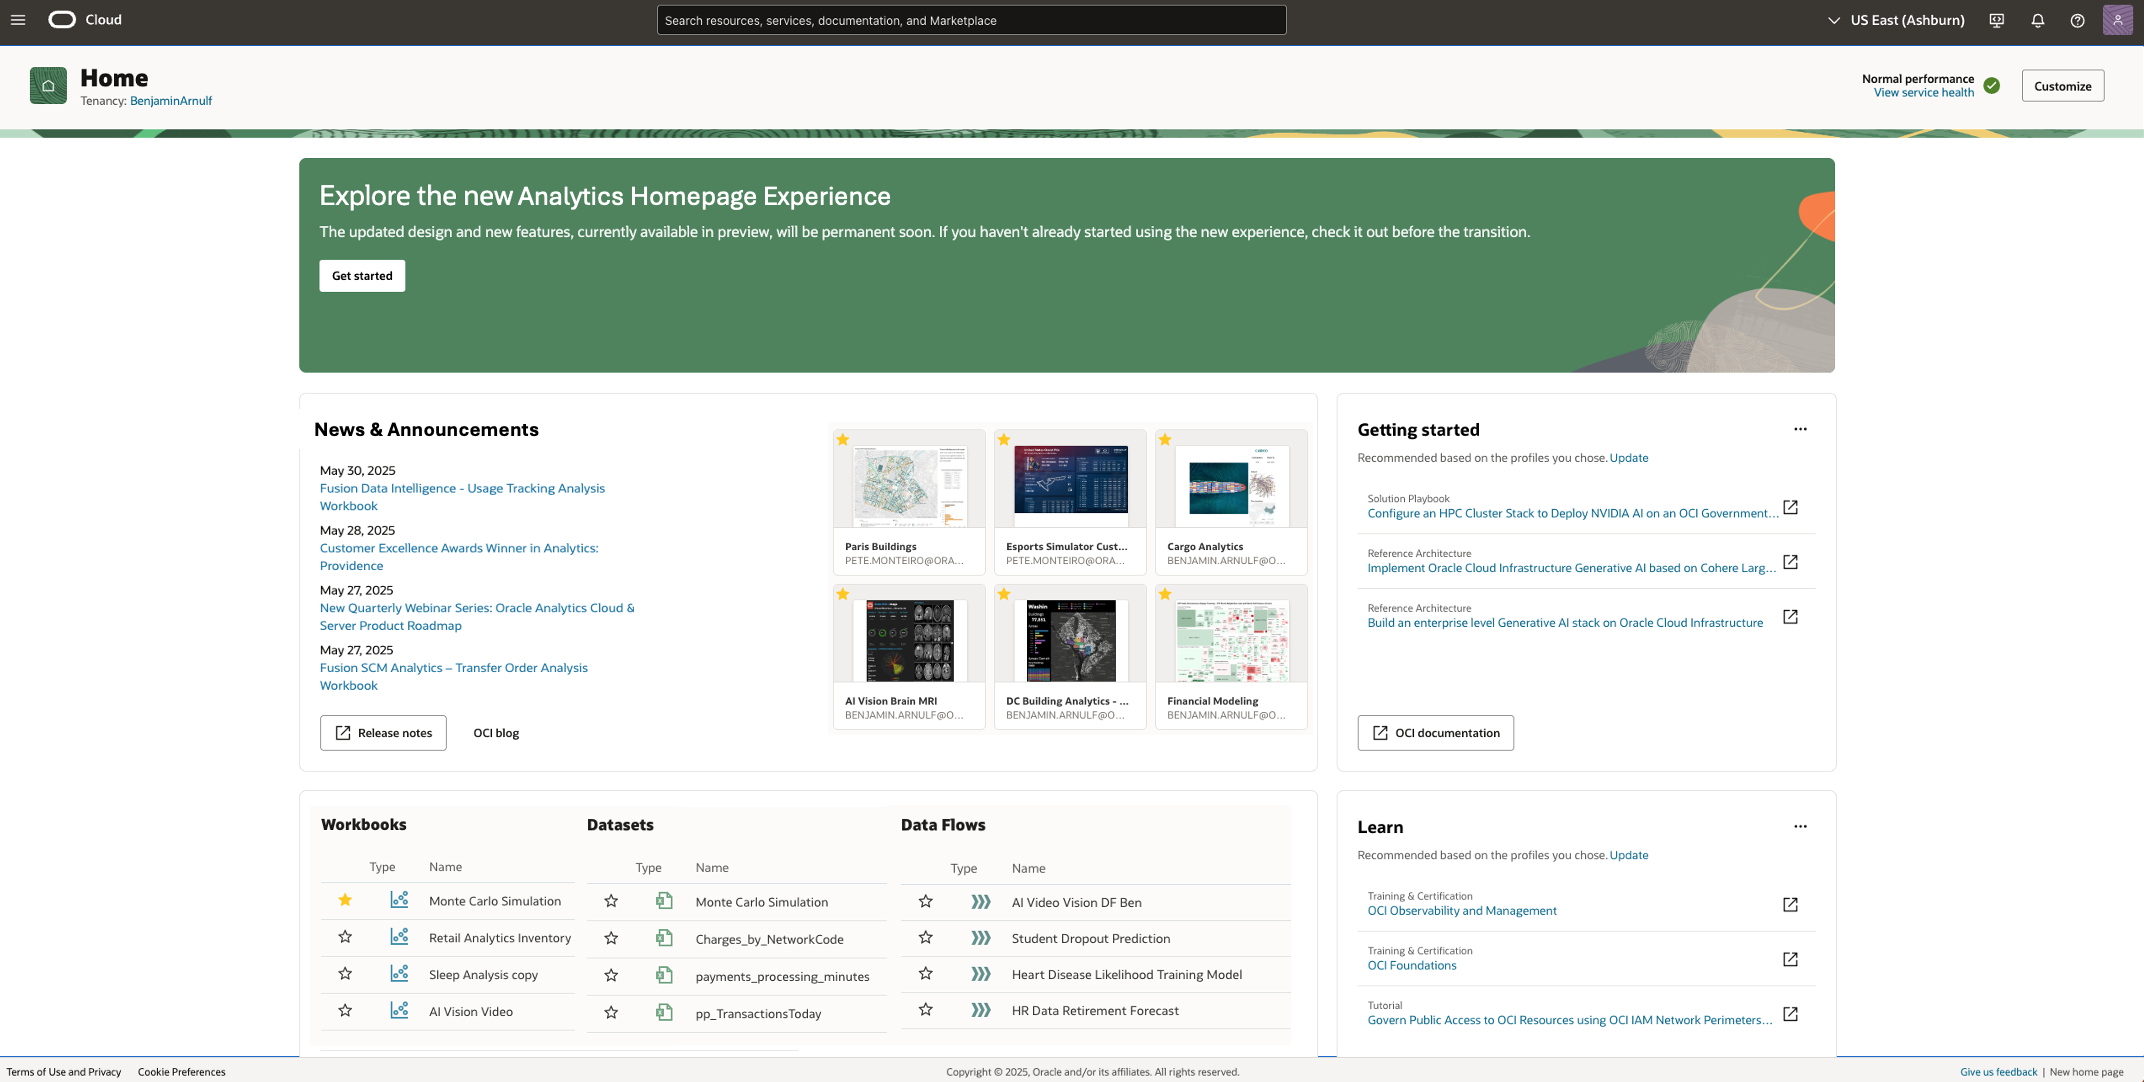Click Give us feedback link
Image resolution: width=2144 pixels, height=1082 pixels.
coord(1998,1072)
